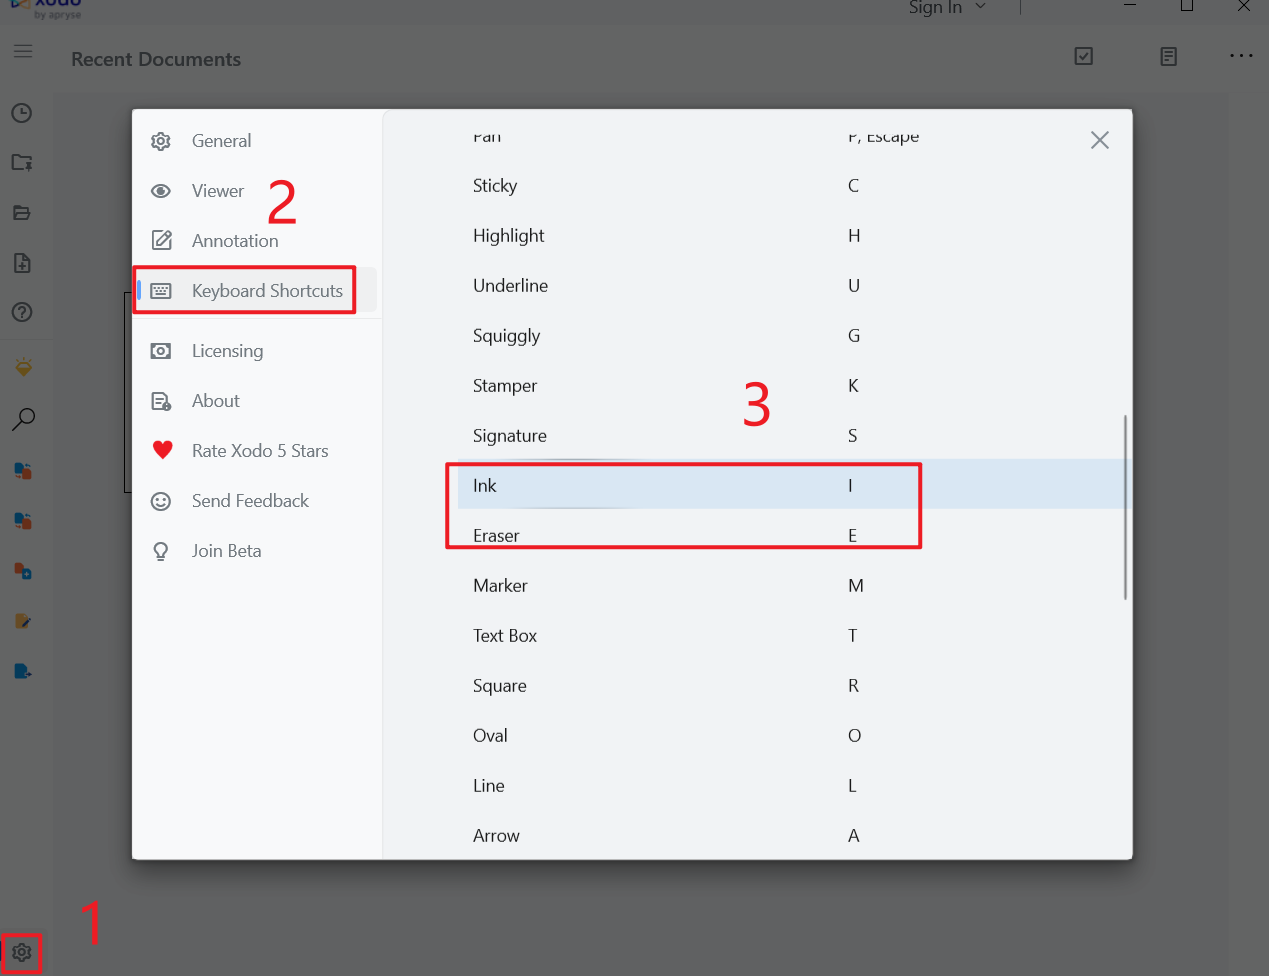Screen dimensions: 1269x976
Task: Click the edit document pencil icon
Action: point(23,621)
